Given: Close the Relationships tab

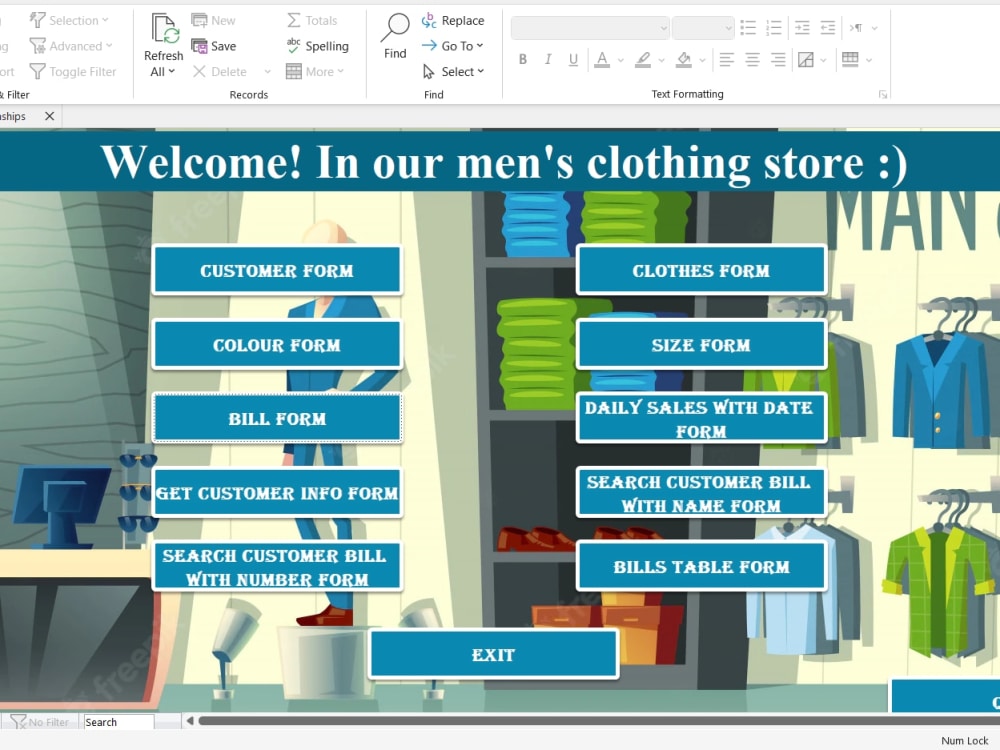Looking at the screenshot, I should click(49, 116).
